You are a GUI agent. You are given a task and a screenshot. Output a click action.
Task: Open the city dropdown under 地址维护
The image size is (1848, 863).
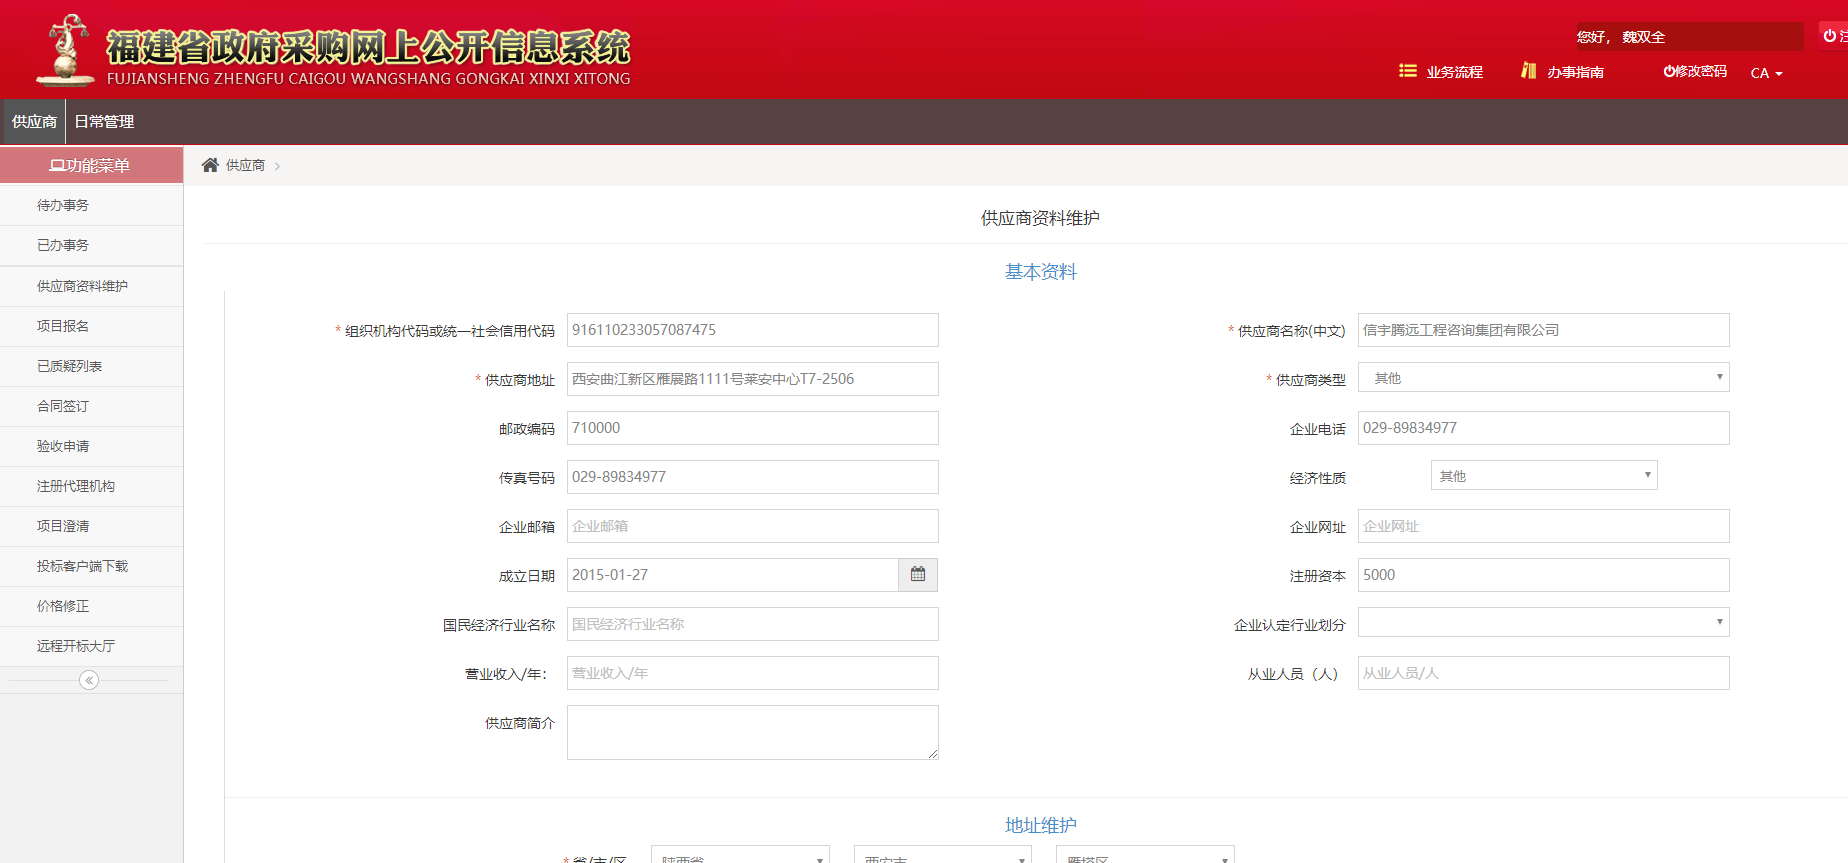point(943,856)
